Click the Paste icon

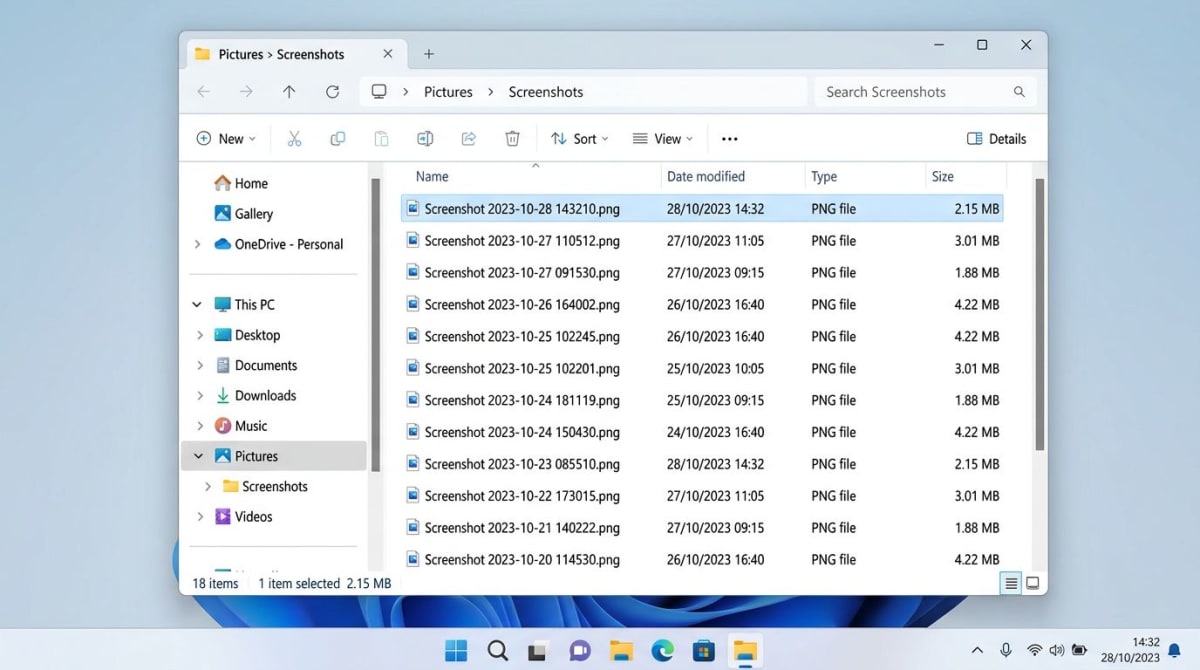click(x=381, y=138)
